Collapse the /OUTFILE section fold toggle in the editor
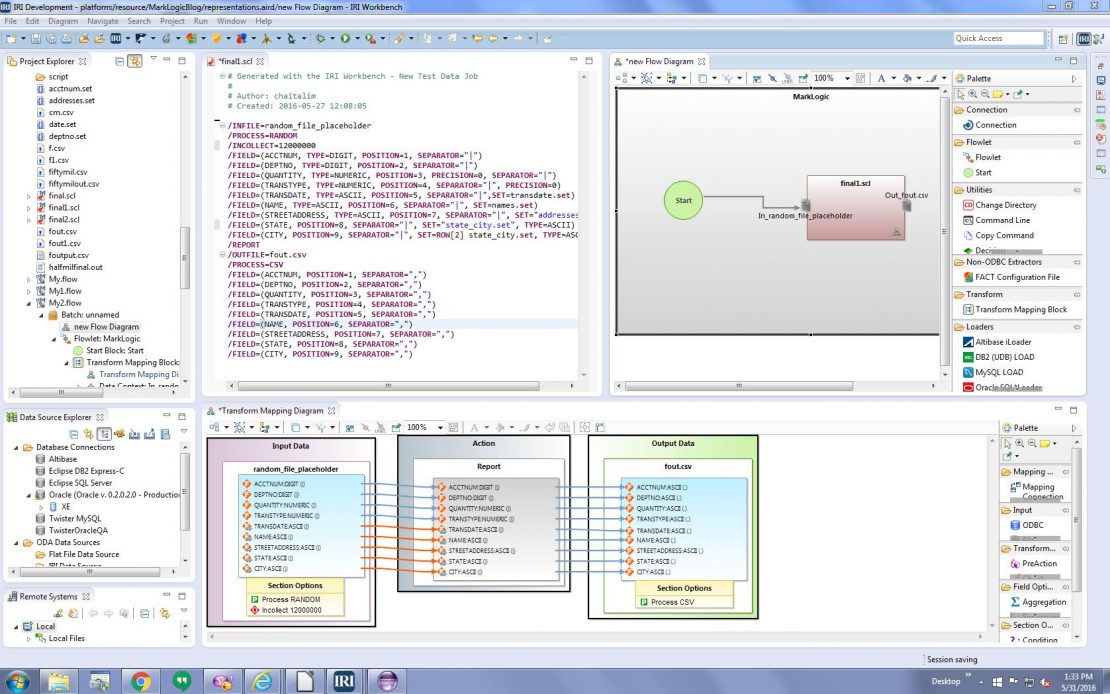The height and width of the screenshot is (694, 1110). click(222, 254)
